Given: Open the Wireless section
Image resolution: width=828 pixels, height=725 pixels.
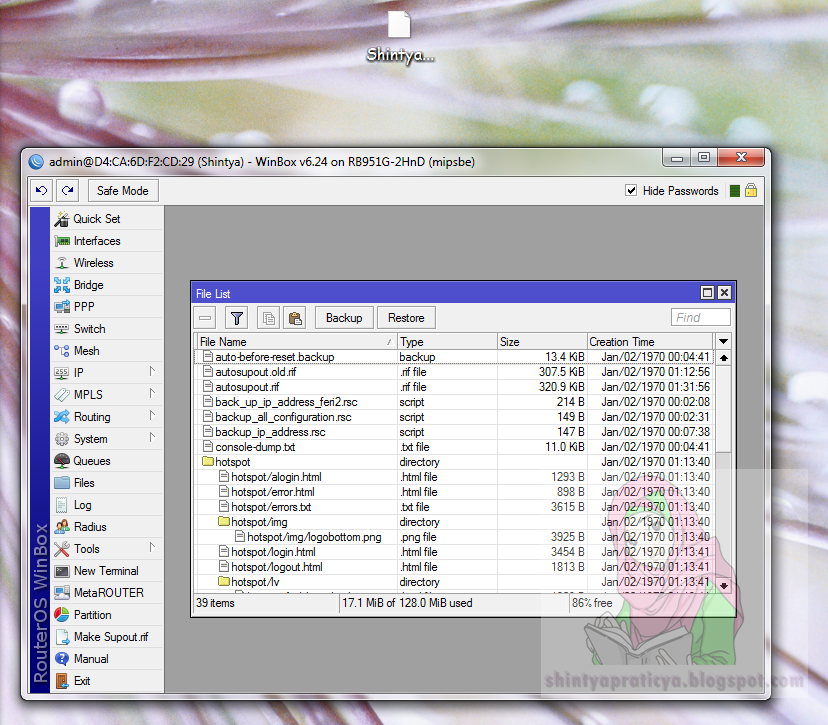Looking at the screenshot, I should pos(107,263).
